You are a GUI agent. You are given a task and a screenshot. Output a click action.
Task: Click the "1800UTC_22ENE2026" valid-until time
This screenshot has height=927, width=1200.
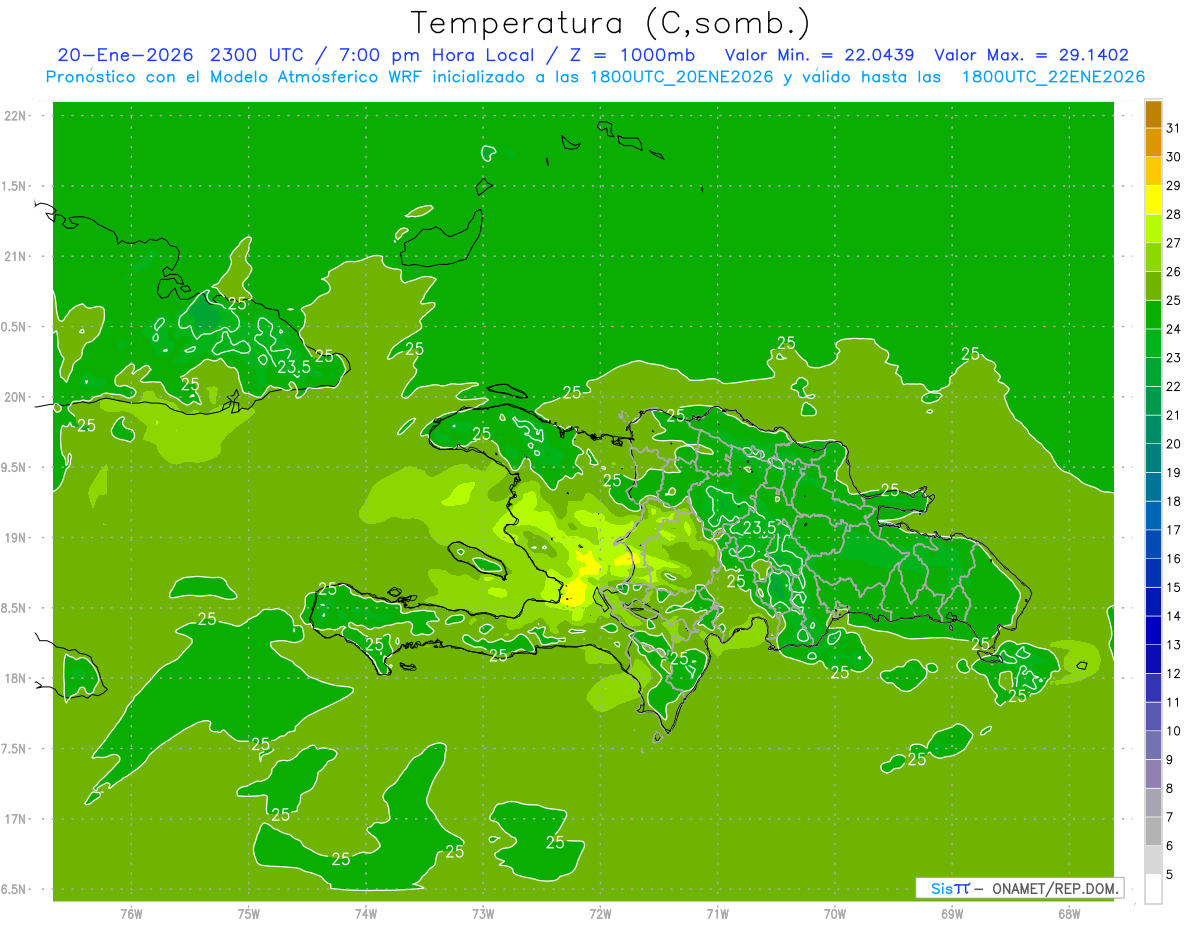pyautogui.click(x=1053, y=77)
